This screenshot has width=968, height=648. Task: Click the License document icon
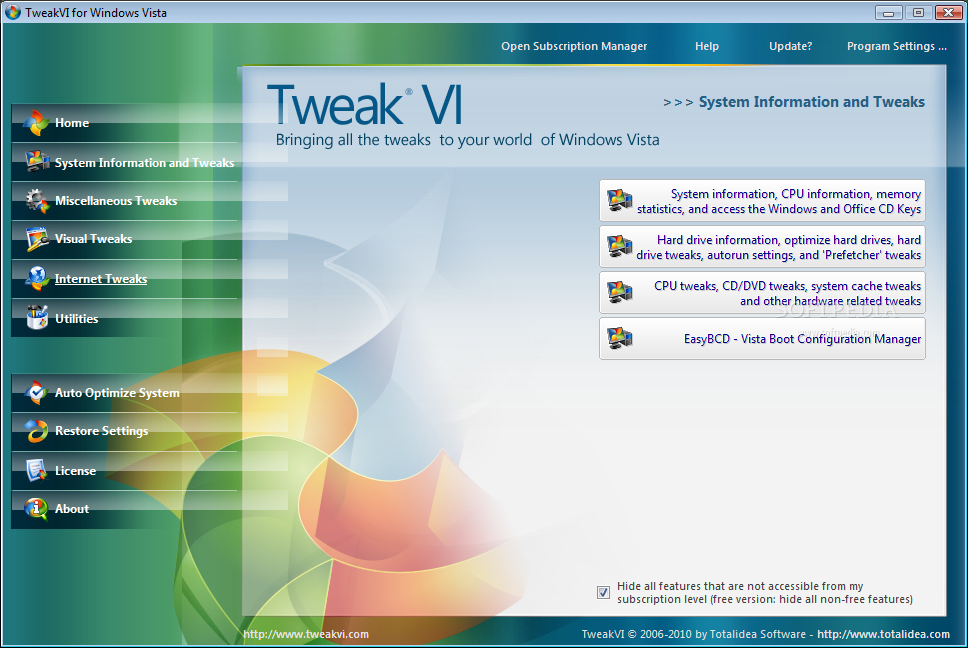36,470
